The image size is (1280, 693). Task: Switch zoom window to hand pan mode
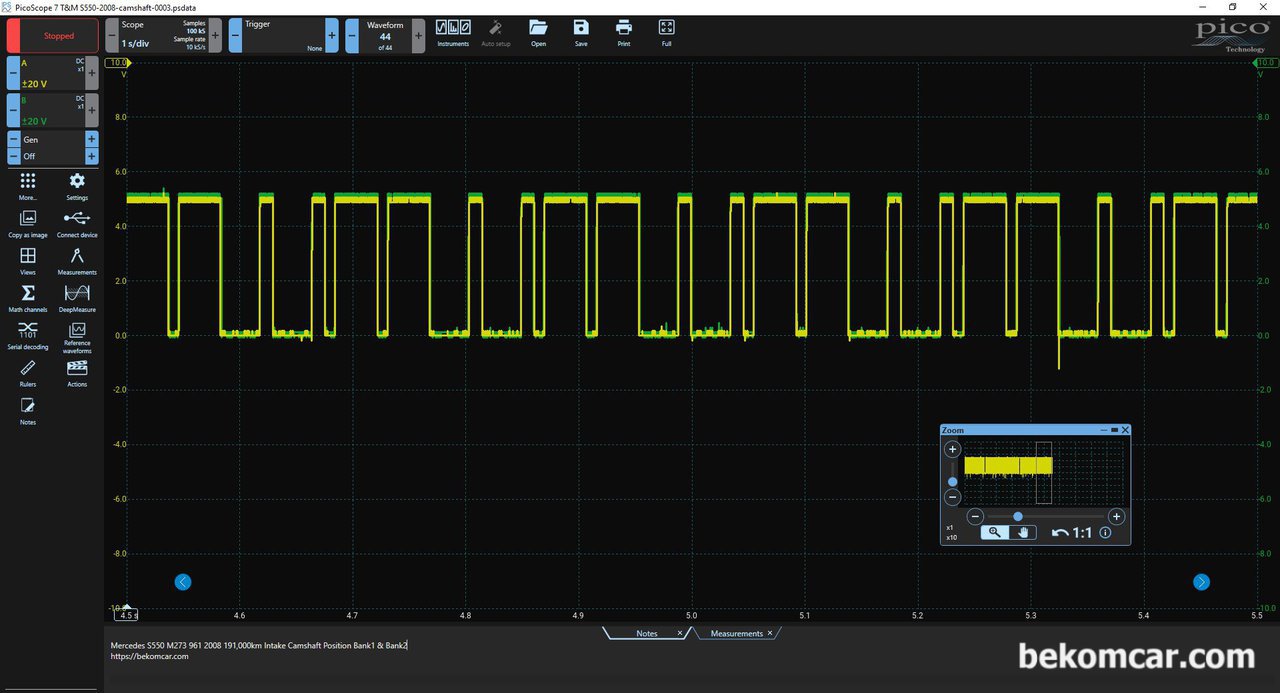click(x=1023, y=532)
